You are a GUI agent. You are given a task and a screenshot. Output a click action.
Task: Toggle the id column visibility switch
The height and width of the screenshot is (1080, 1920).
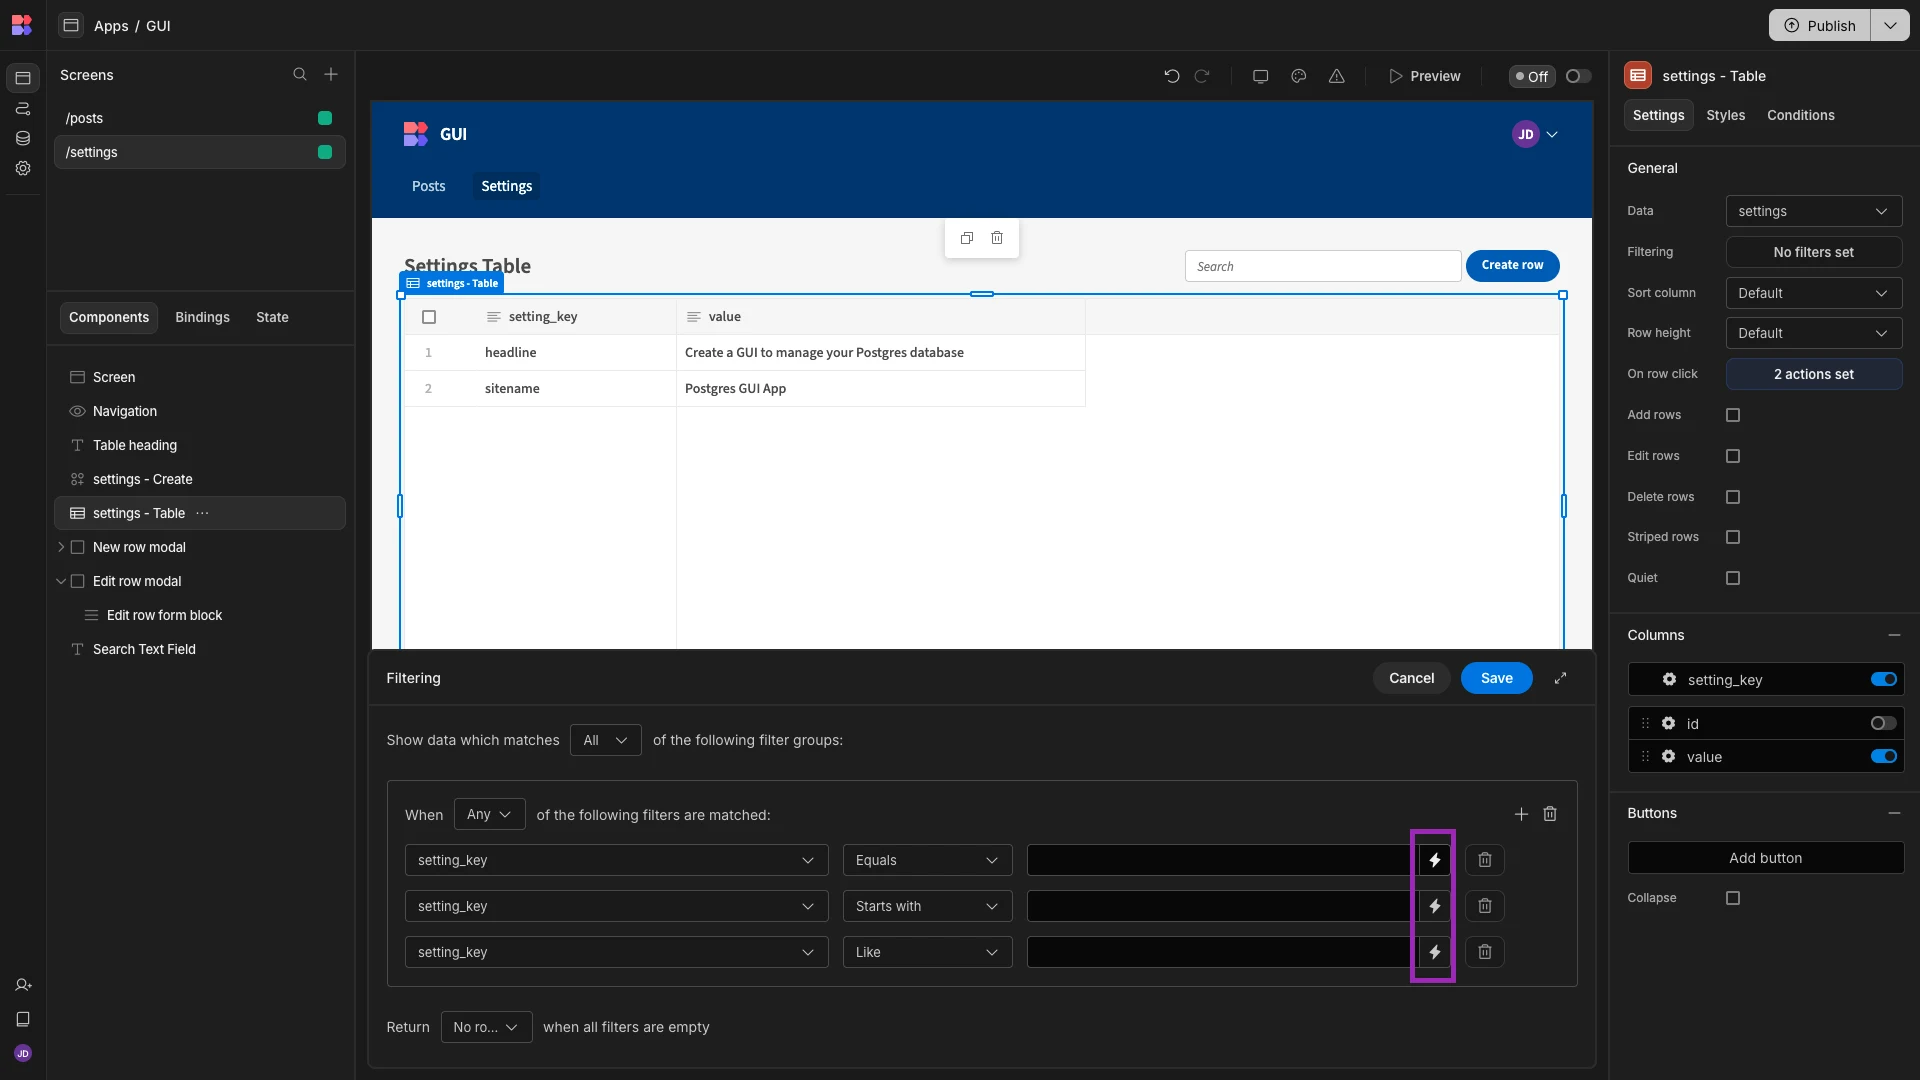tap(1883, 723)
